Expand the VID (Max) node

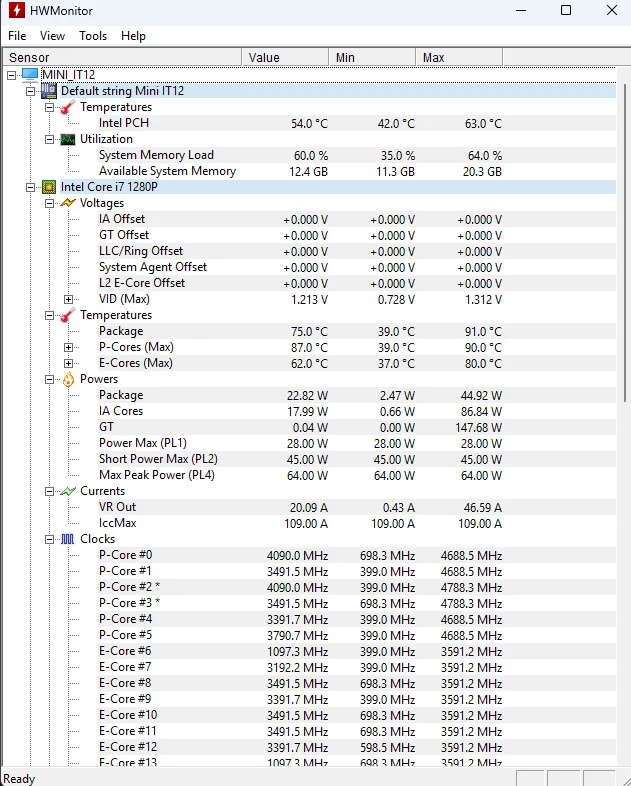[68, 299]
